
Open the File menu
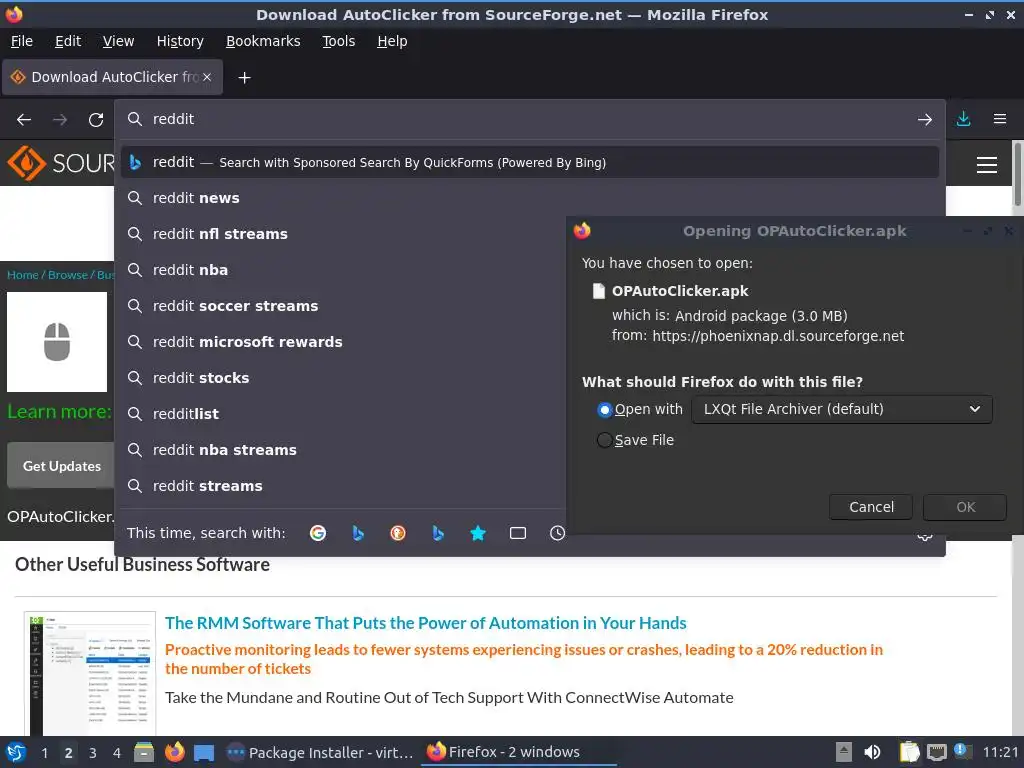pos(22,41)
